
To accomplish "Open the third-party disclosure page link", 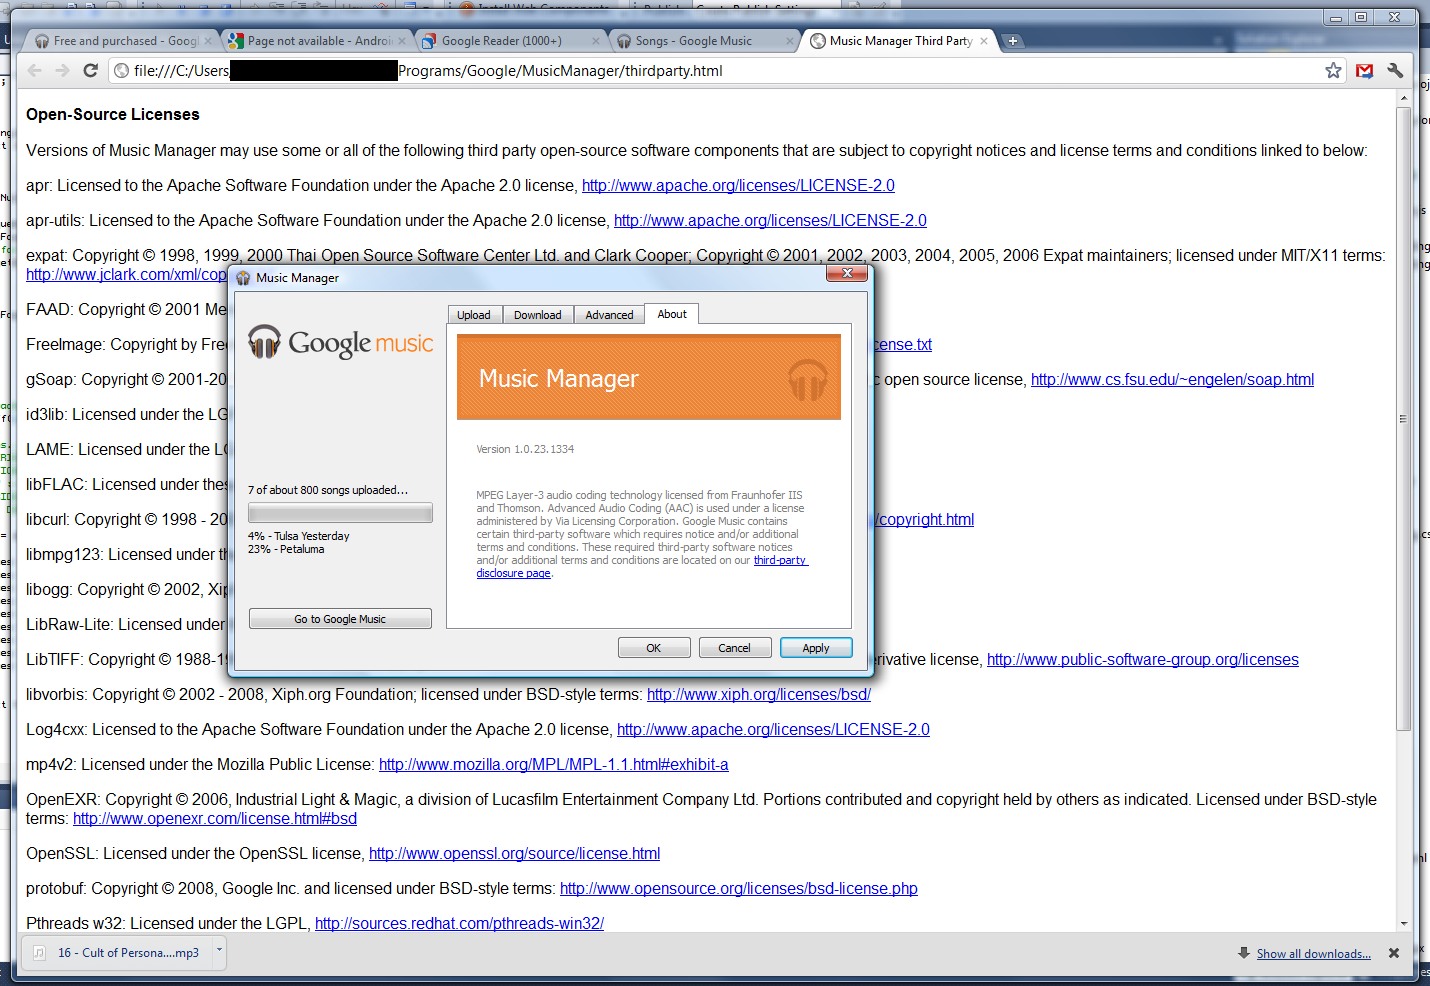I will [x=780, y=561].
